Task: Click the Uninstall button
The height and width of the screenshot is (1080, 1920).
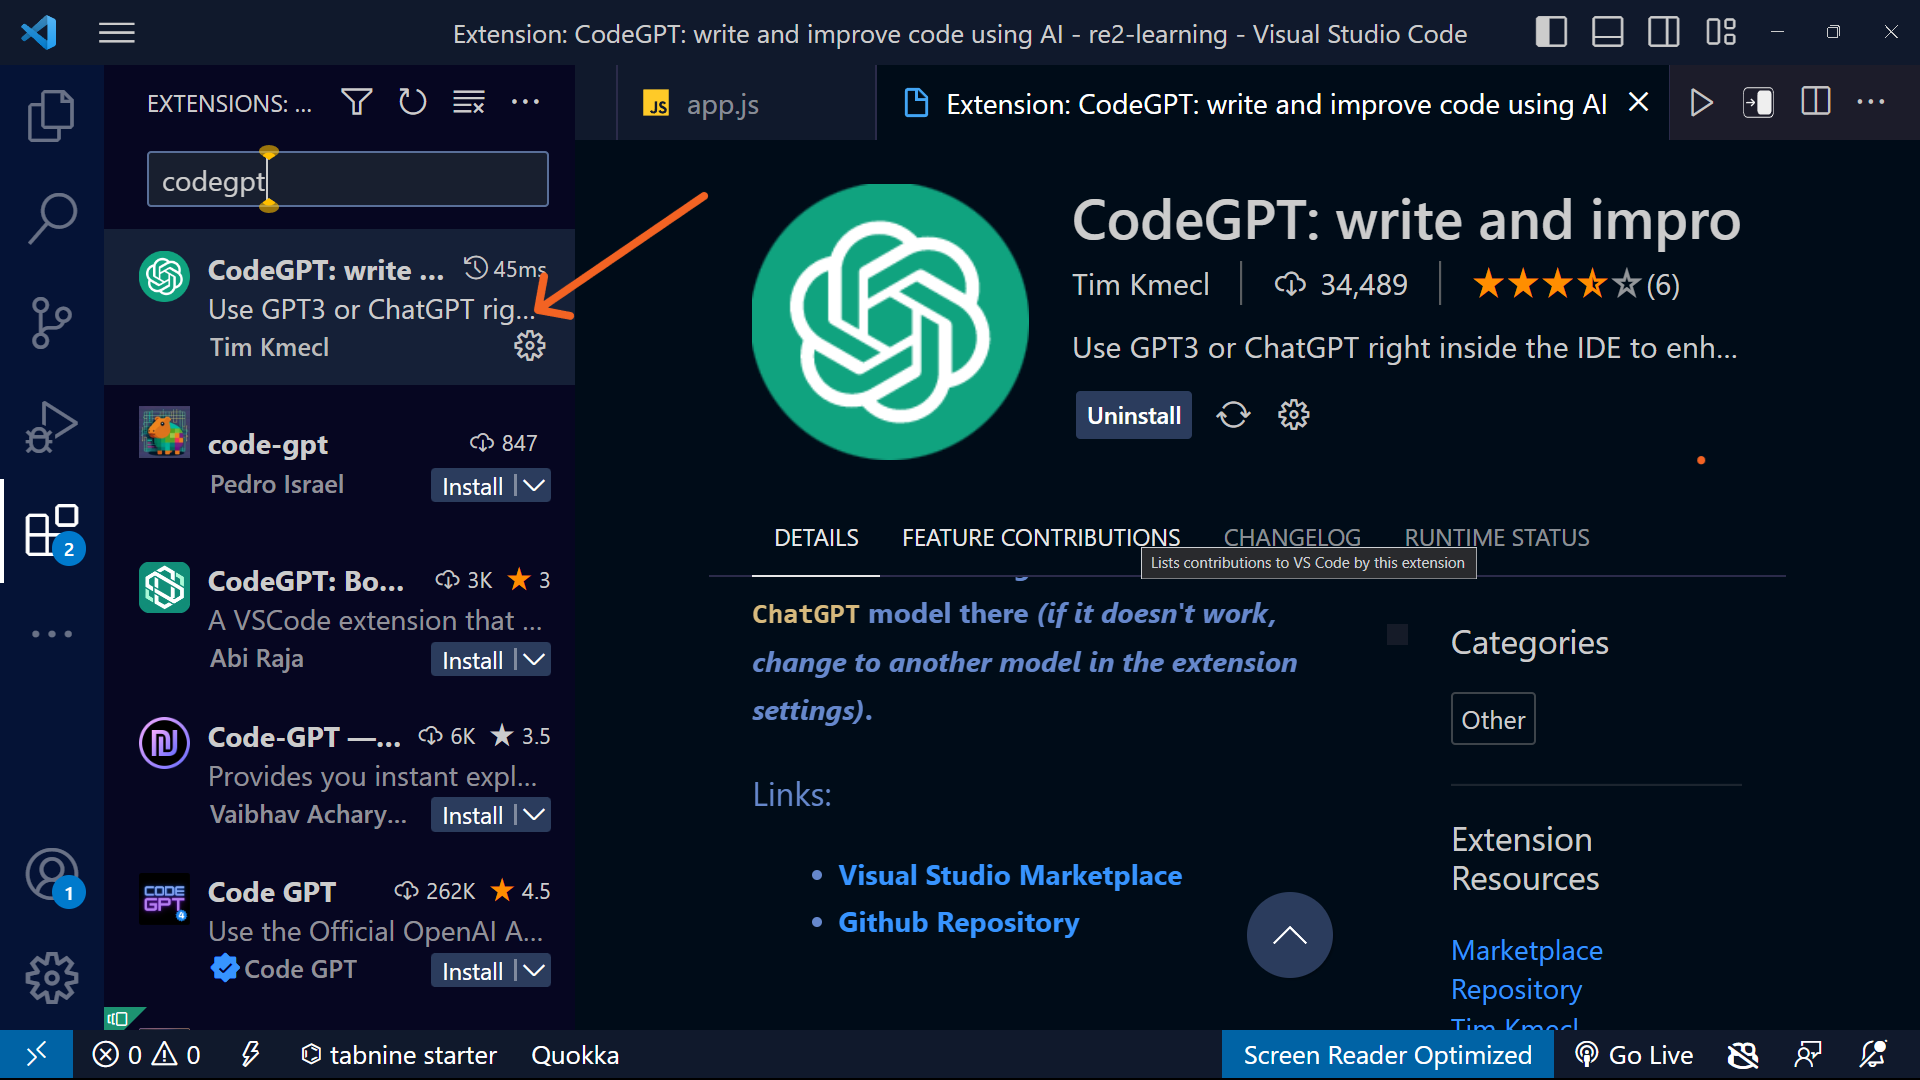Action: pos(1133,415)
